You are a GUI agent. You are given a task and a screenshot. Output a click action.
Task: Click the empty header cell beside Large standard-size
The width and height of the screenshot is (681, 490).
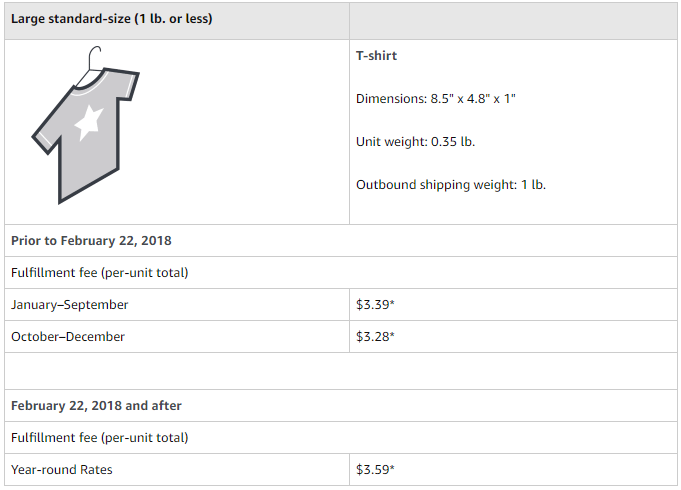(x=513, y=21)
